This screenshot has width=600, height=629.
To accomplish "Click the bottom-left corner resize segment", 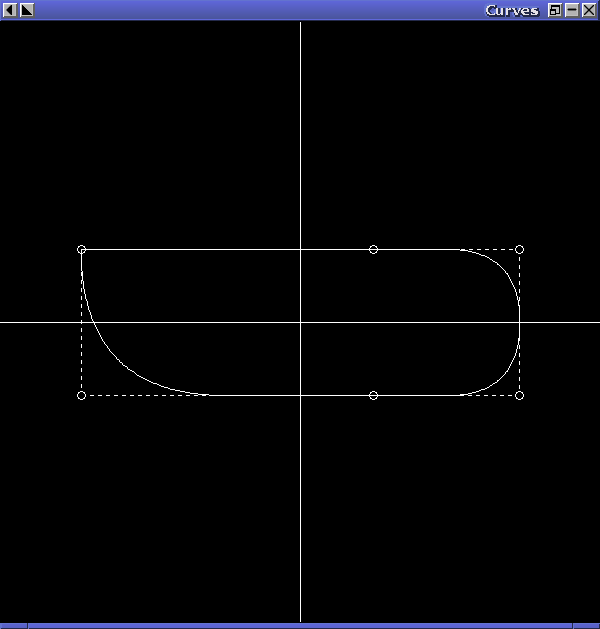I will (13, 626).
